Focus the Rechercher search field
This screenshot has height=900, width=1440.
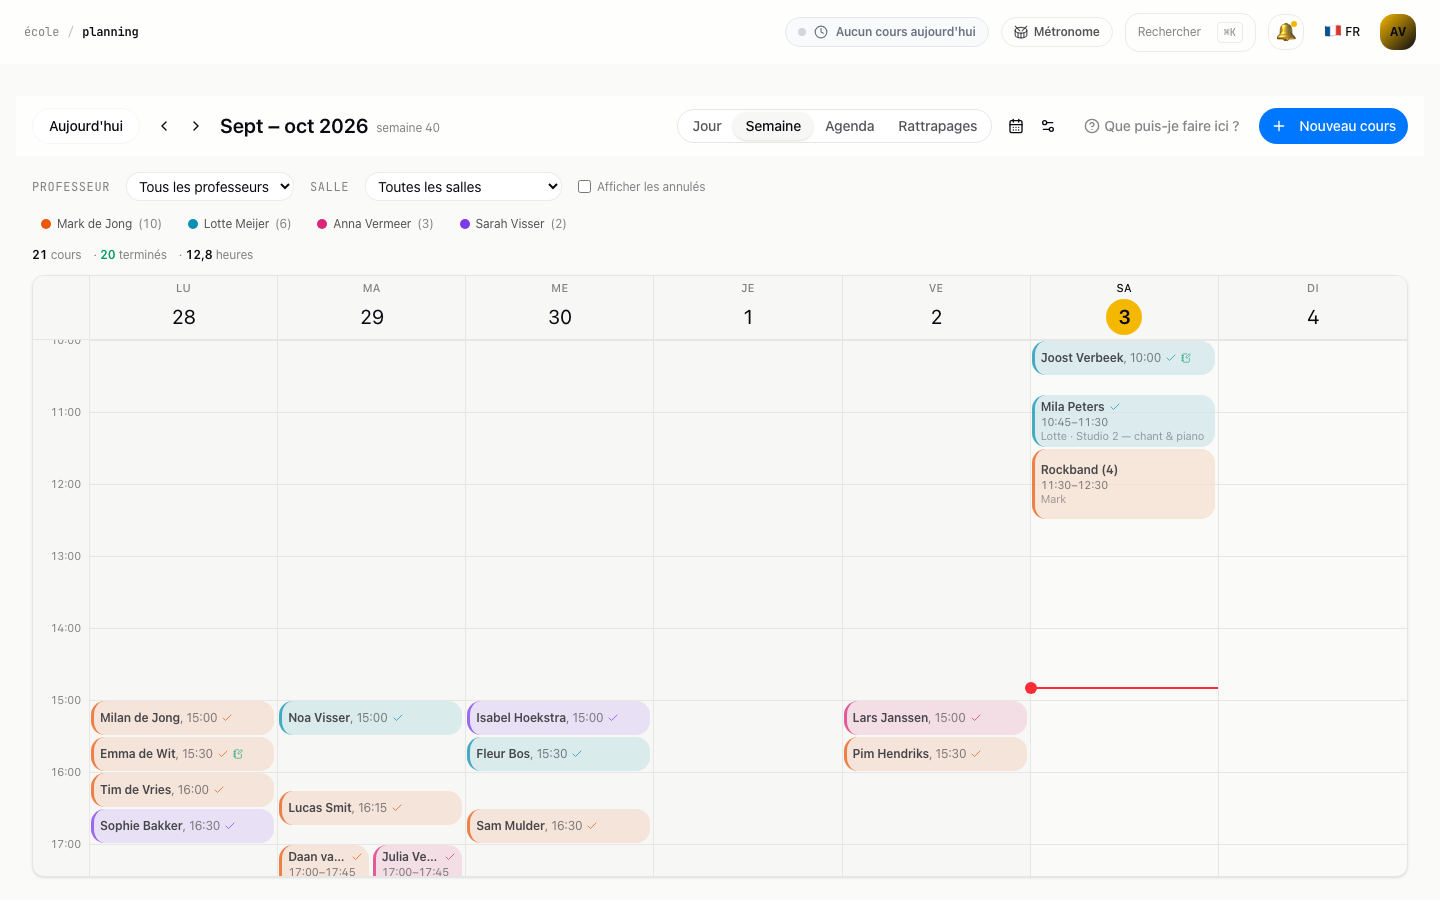click(x=1190, y=32)
